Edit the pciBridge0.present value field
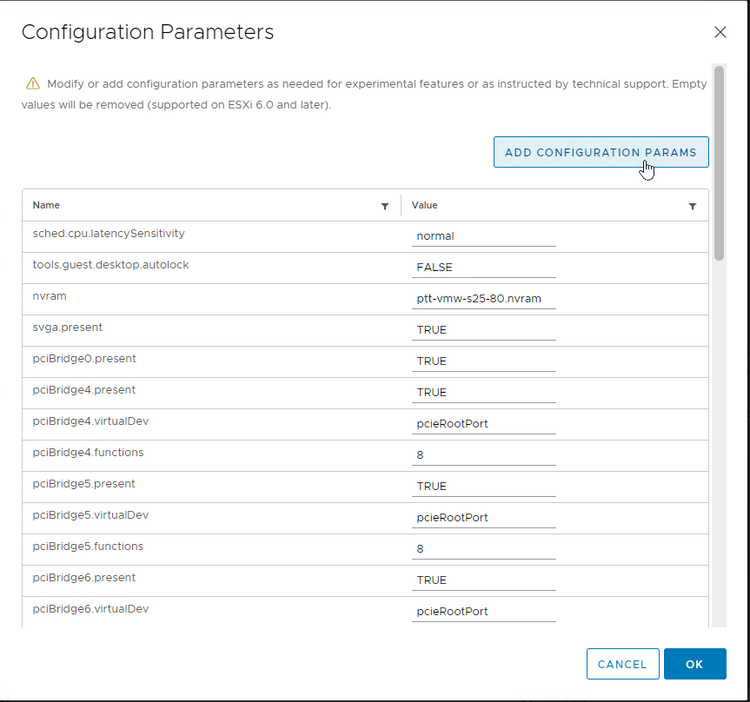The image size is (750, 702). (484, 361)
